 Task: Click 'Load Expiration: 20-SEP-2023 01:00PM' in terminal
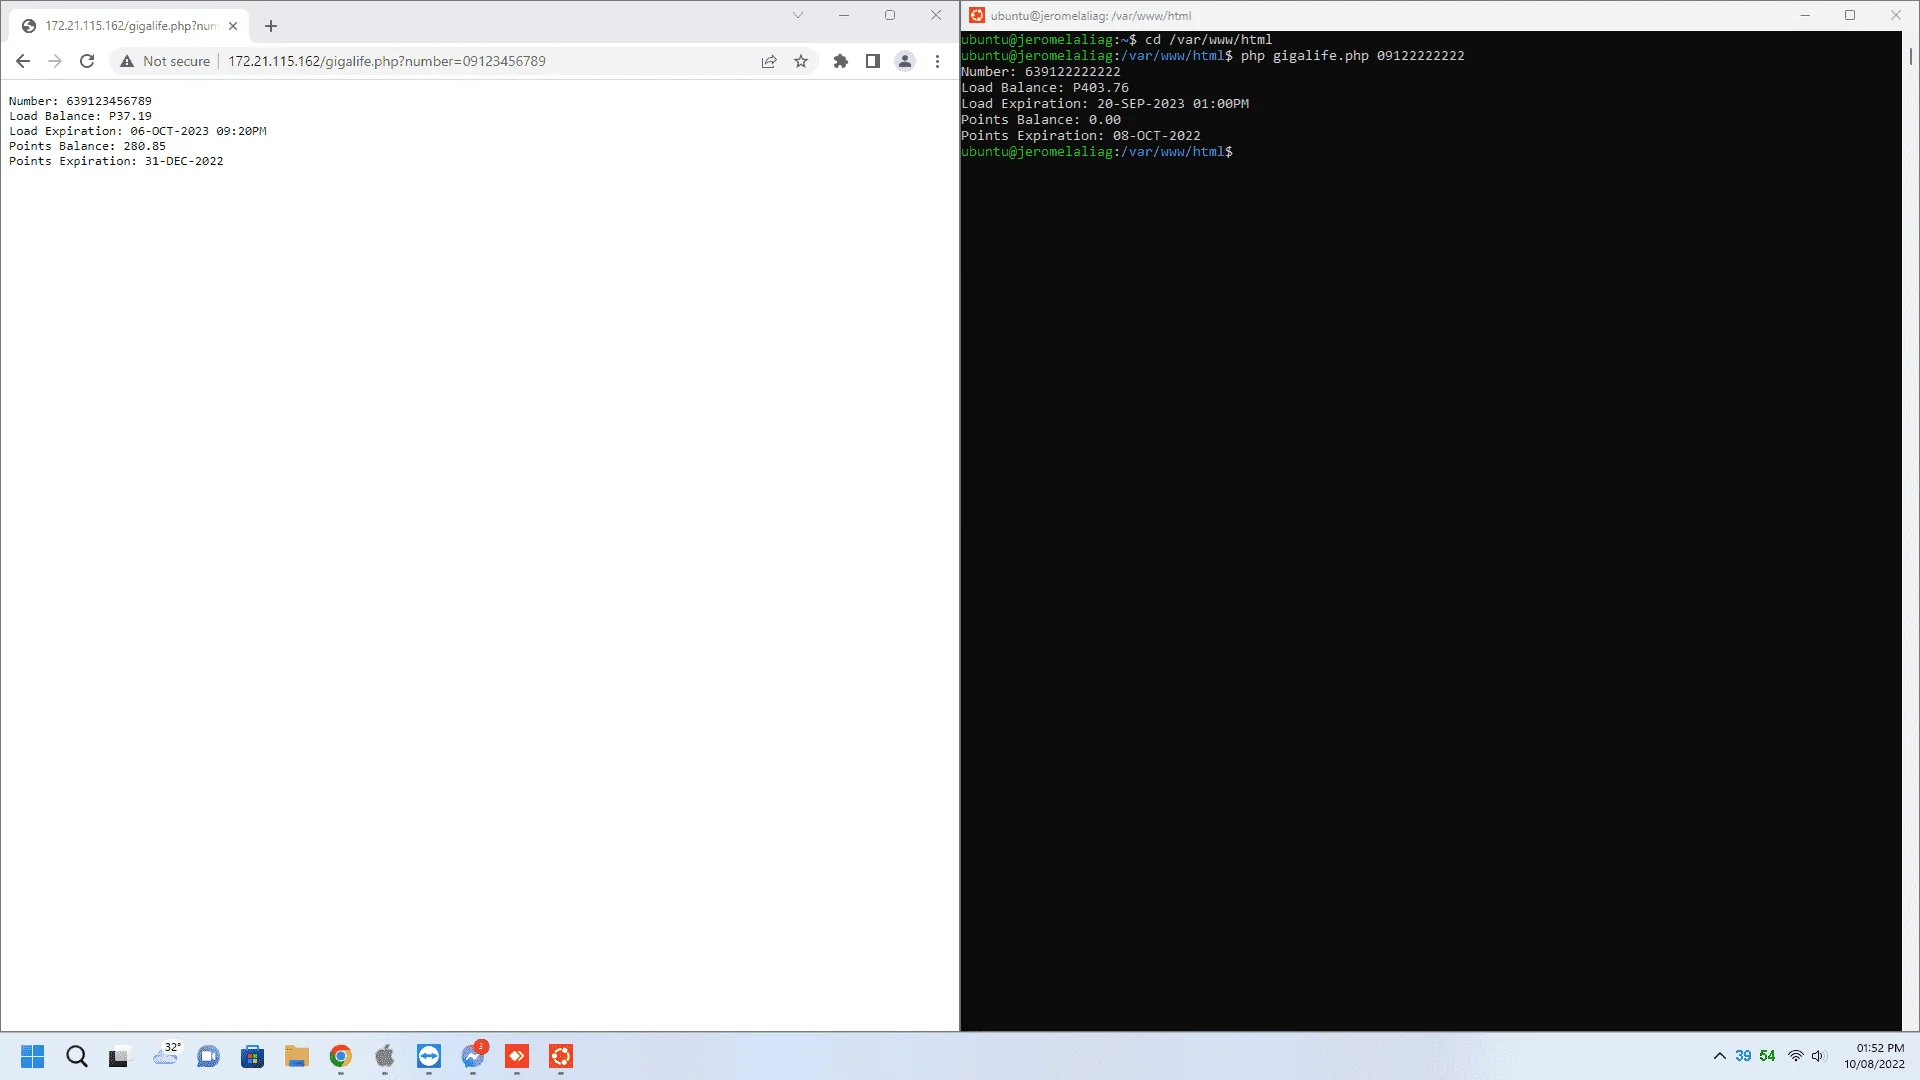1104,104
